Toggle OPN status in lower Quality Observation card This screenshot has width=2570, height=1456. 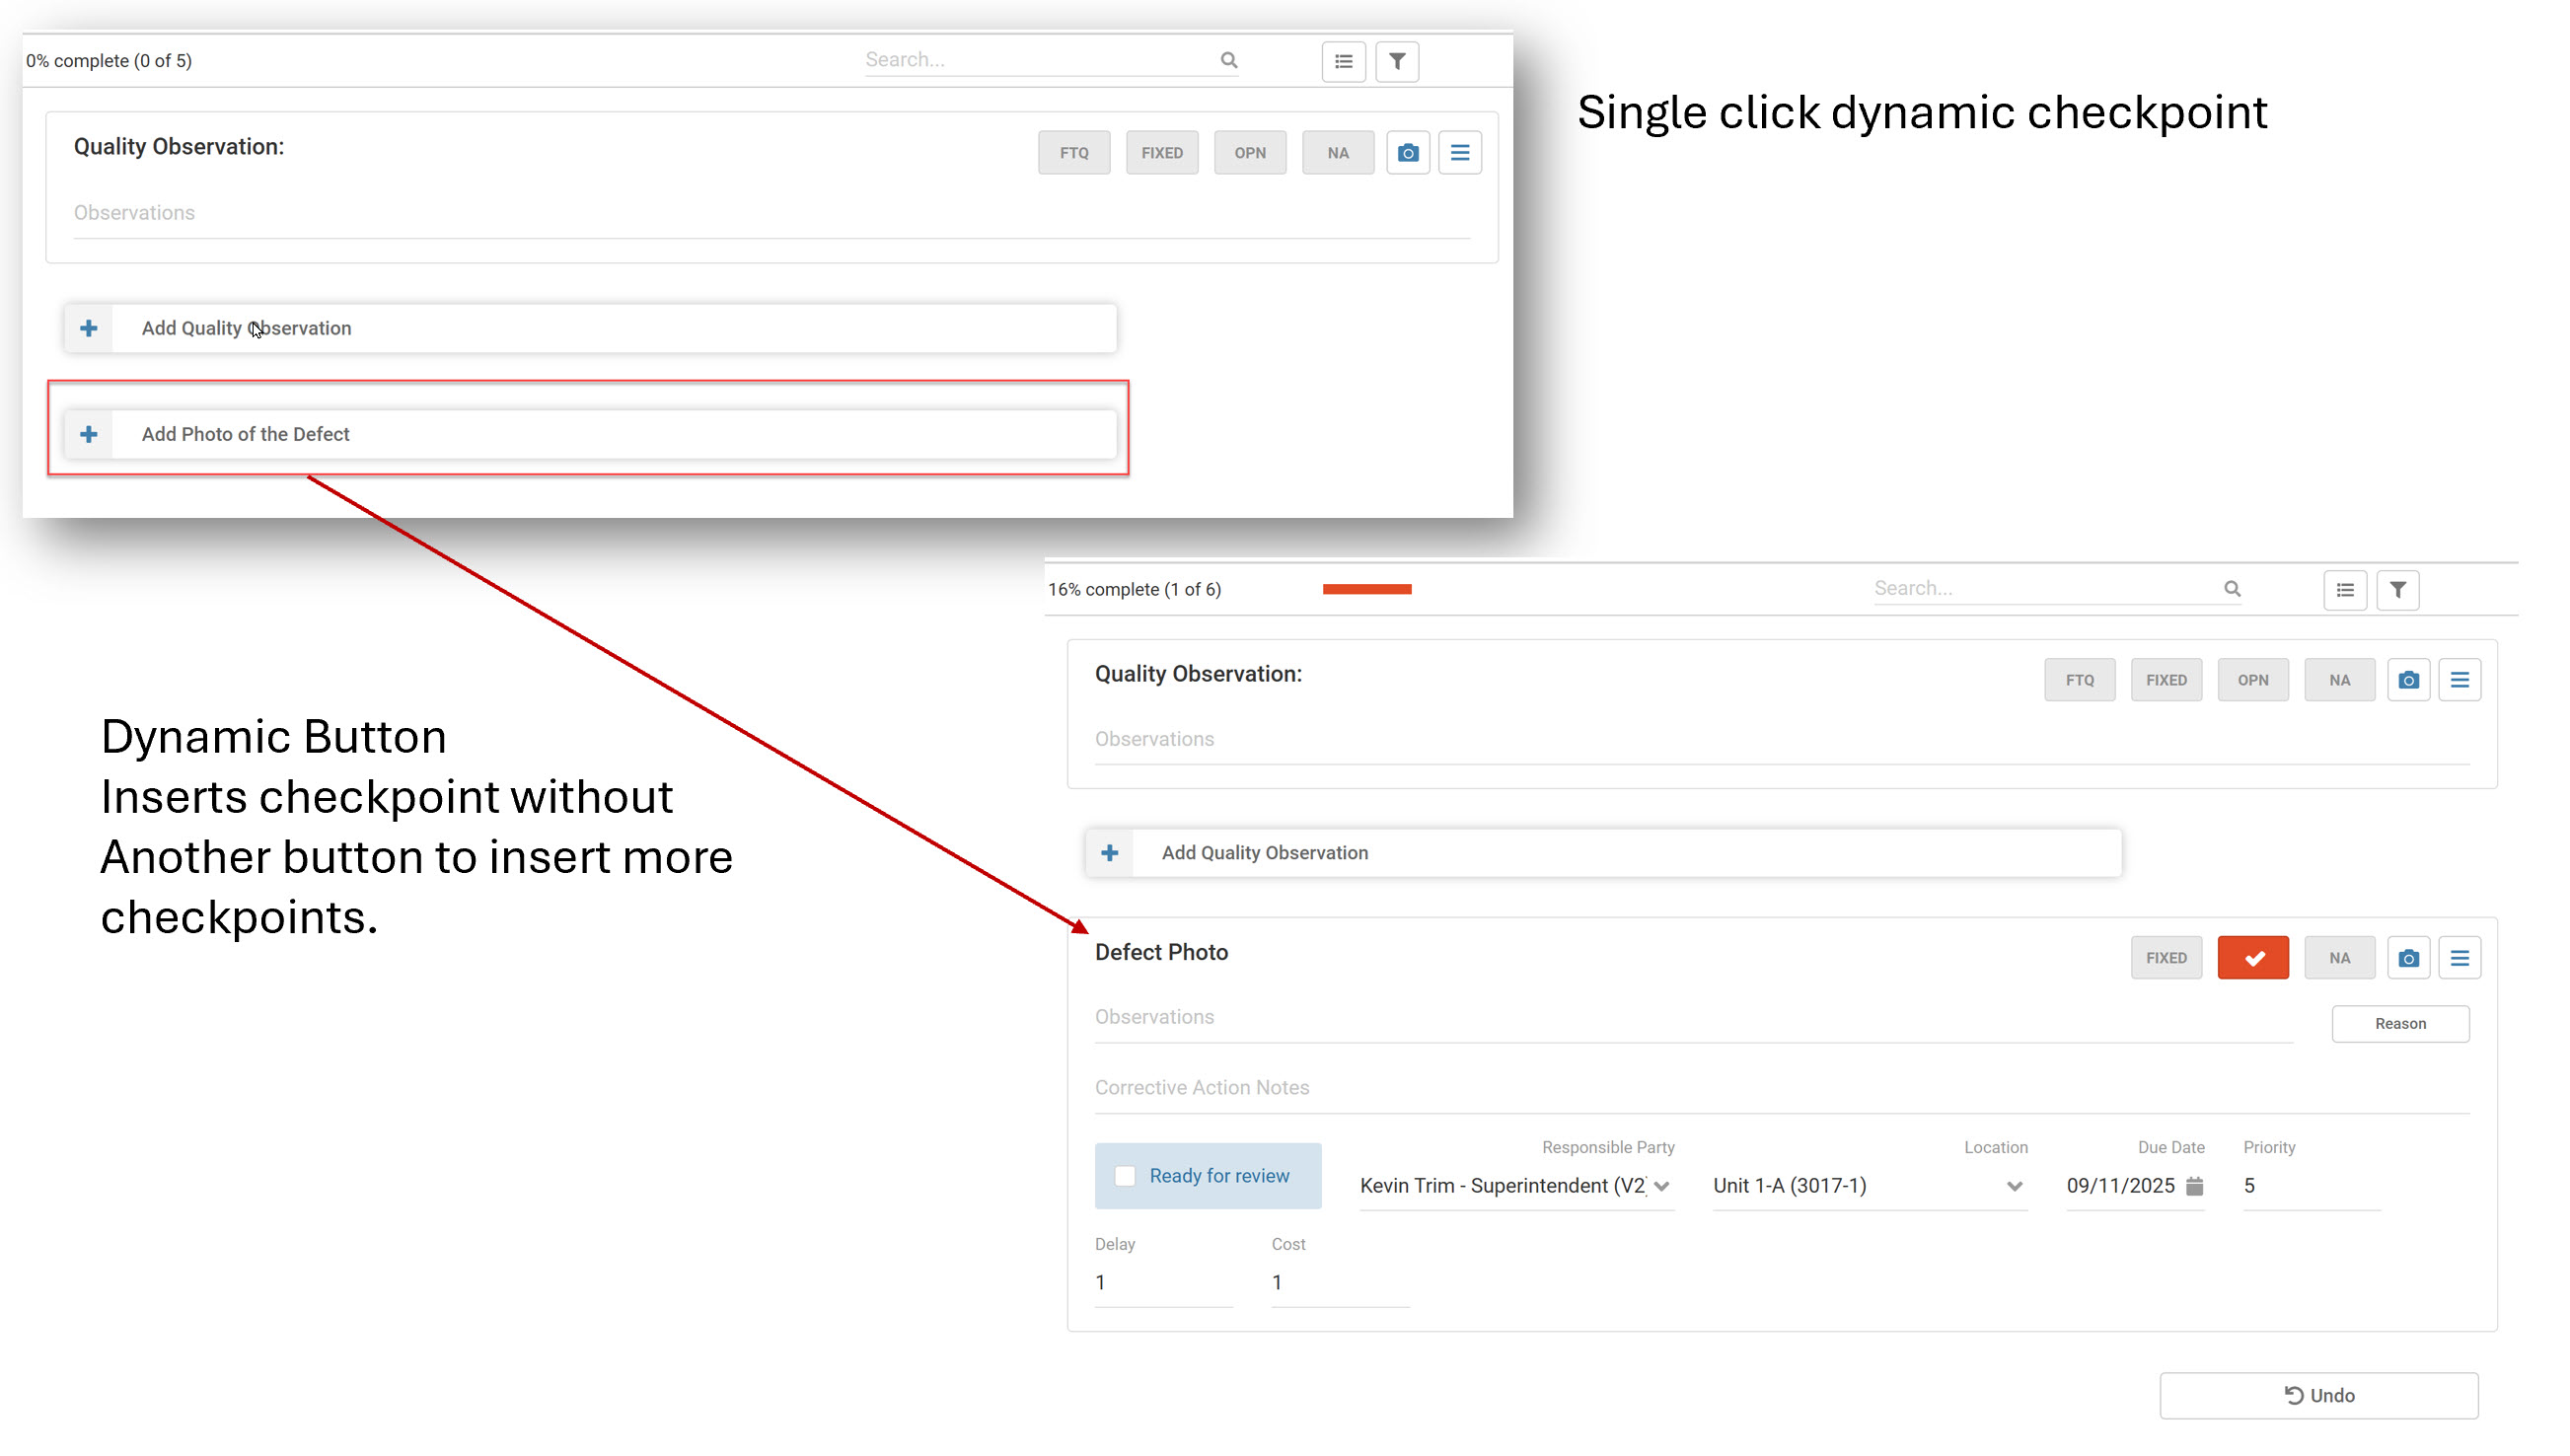pyautogui.click(x=2253, y=680)
